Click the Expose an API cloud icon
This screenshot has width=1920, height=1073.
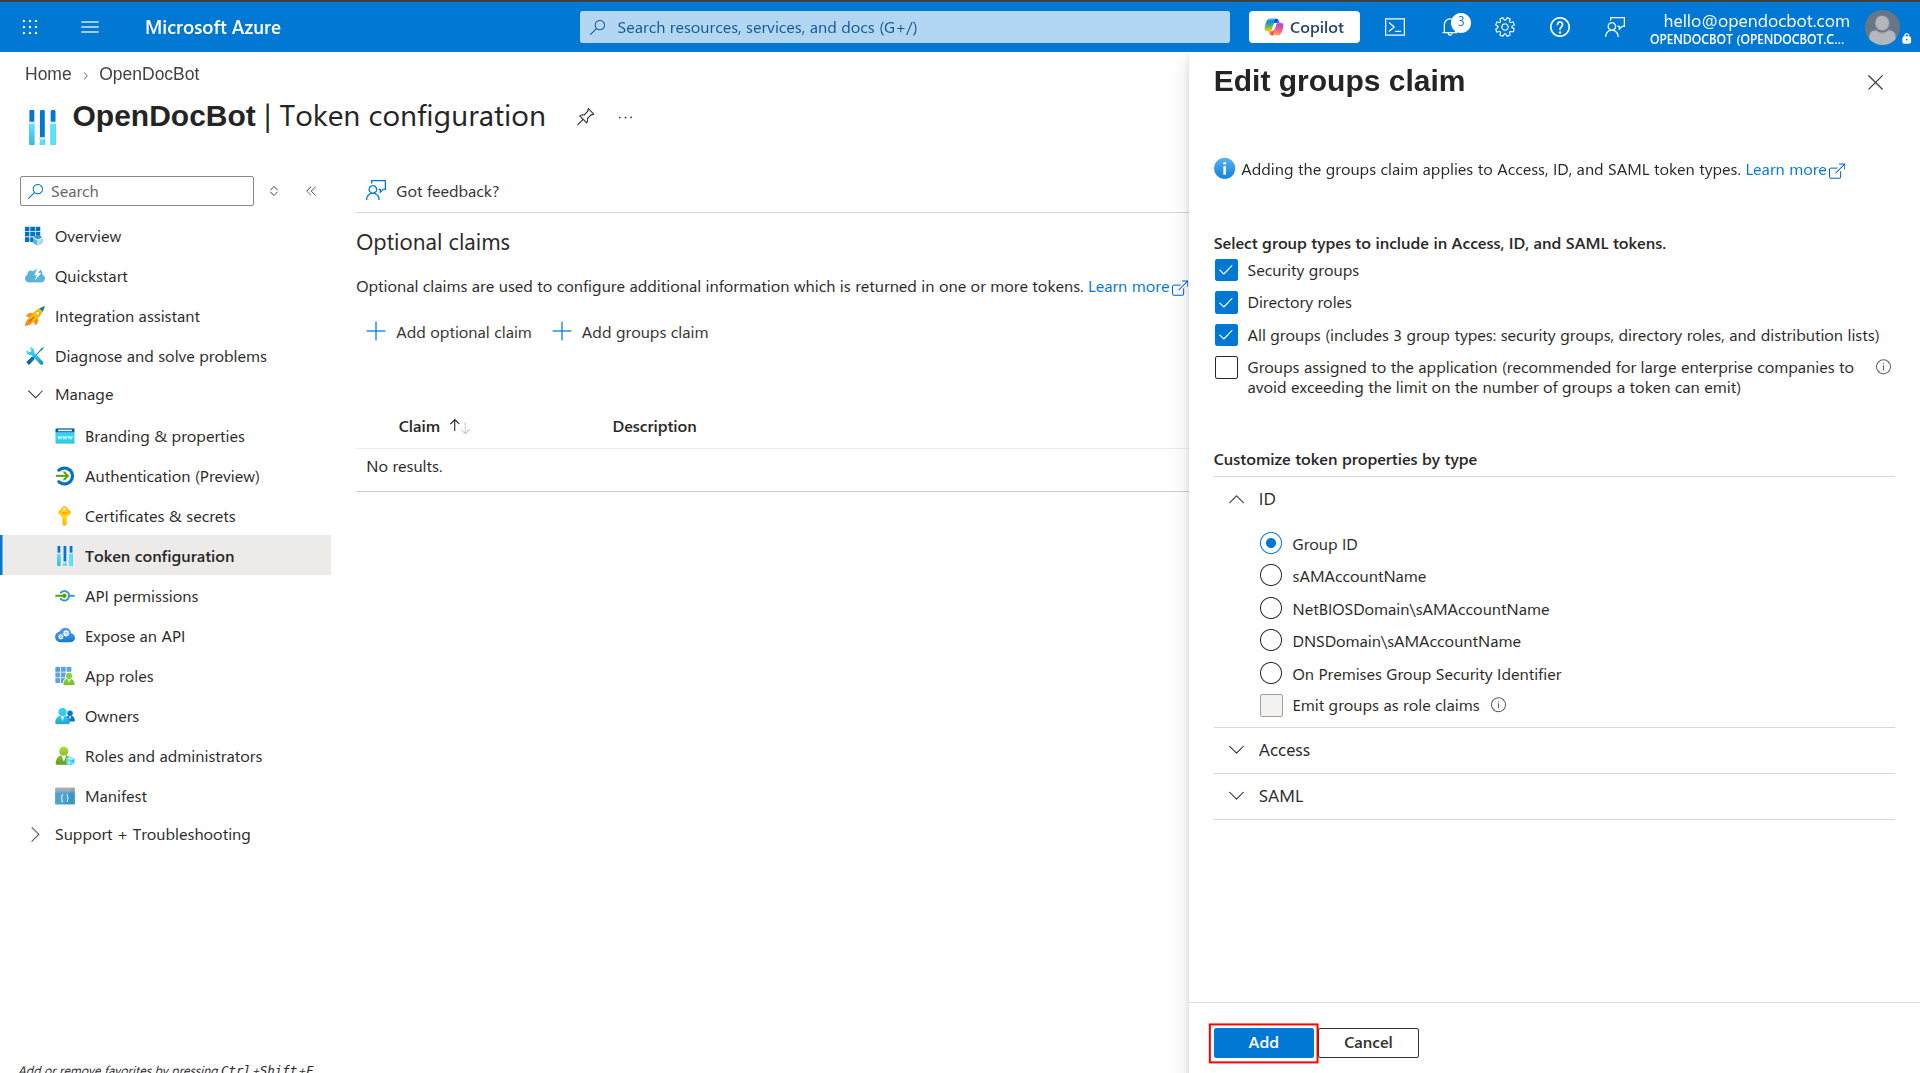click(65, 636)
